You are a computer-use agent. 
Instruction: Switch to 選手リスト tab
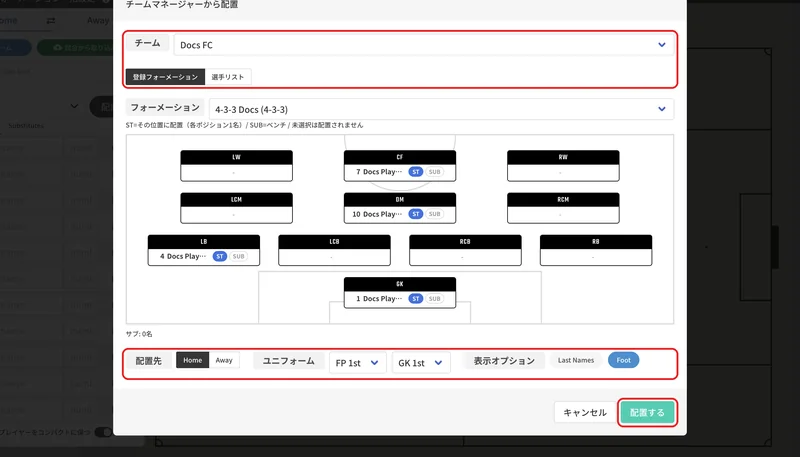click(x=228, y=77)
